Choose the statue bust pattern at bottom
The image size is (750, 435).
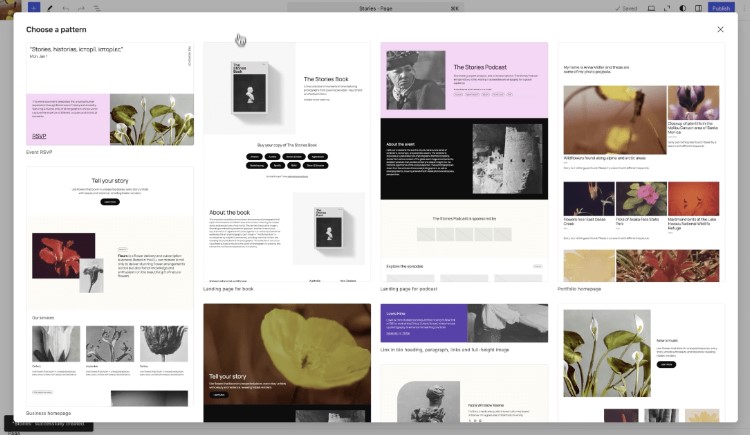[x=464, y=393]
